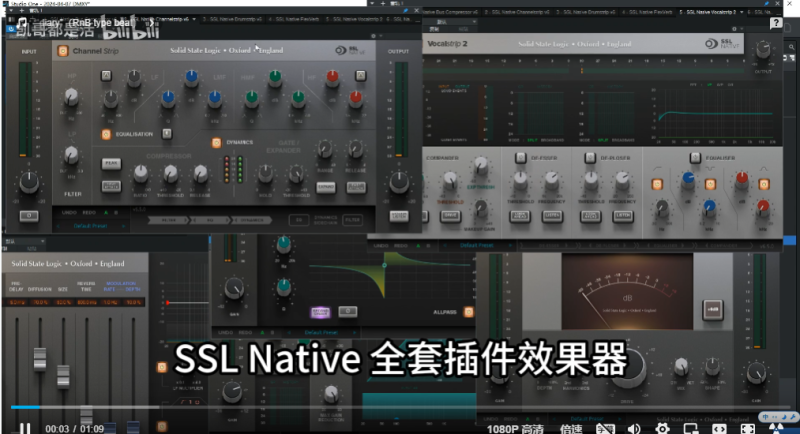The width and height of the screenshot is (800, 434).
Task: Click DE-ESSER LISTEN button
Action: coord(553,216)
